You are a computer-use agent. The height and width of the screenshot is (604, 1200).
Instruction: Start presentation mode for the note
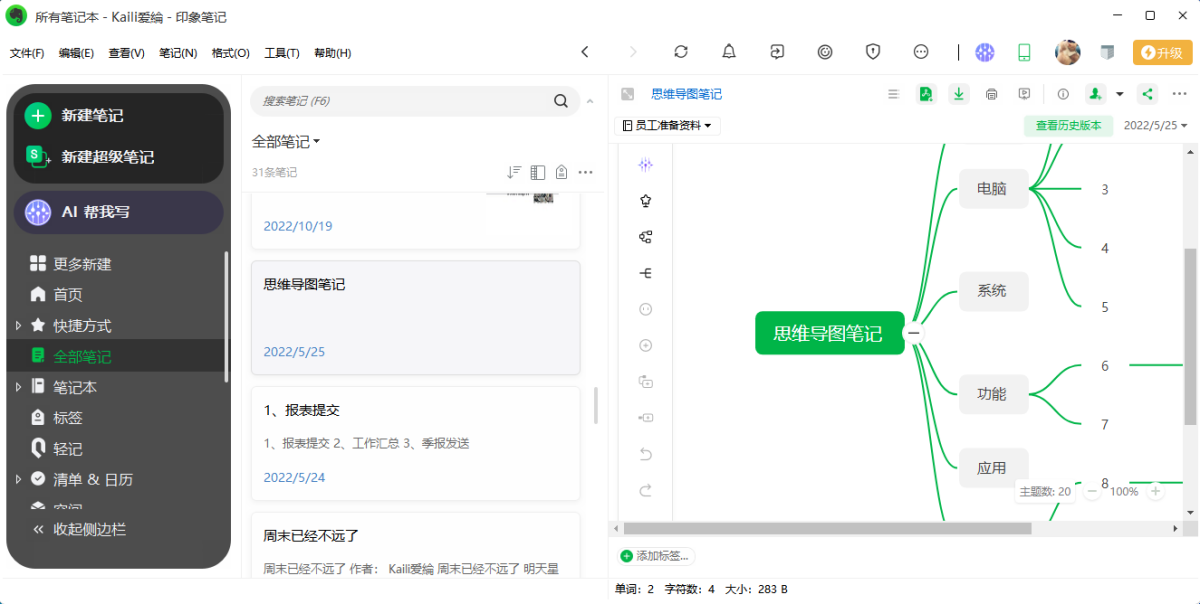click(1024, 94)
